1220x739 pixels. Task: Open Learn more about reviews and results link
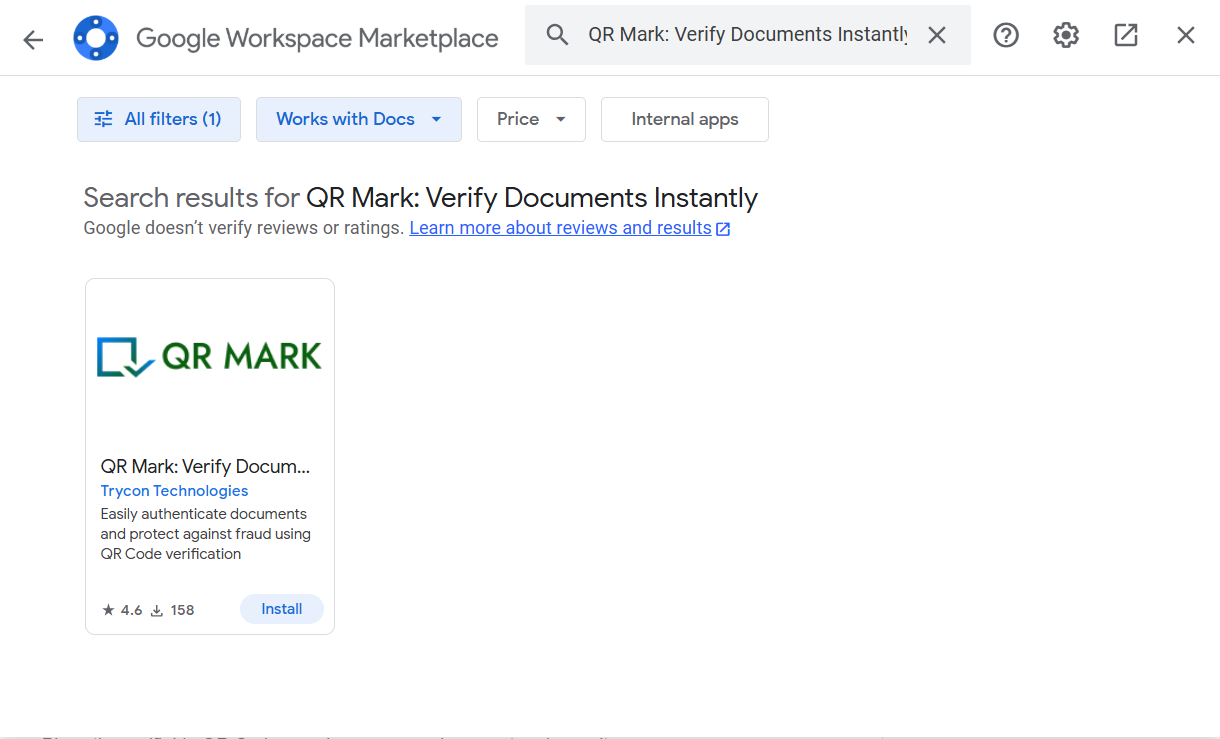pos(560,228)
